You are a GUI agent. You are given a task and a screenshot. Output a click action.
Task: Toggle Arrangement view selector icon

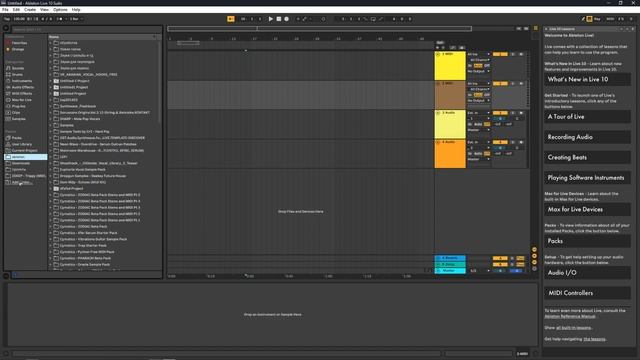click(x=536, y=29)
